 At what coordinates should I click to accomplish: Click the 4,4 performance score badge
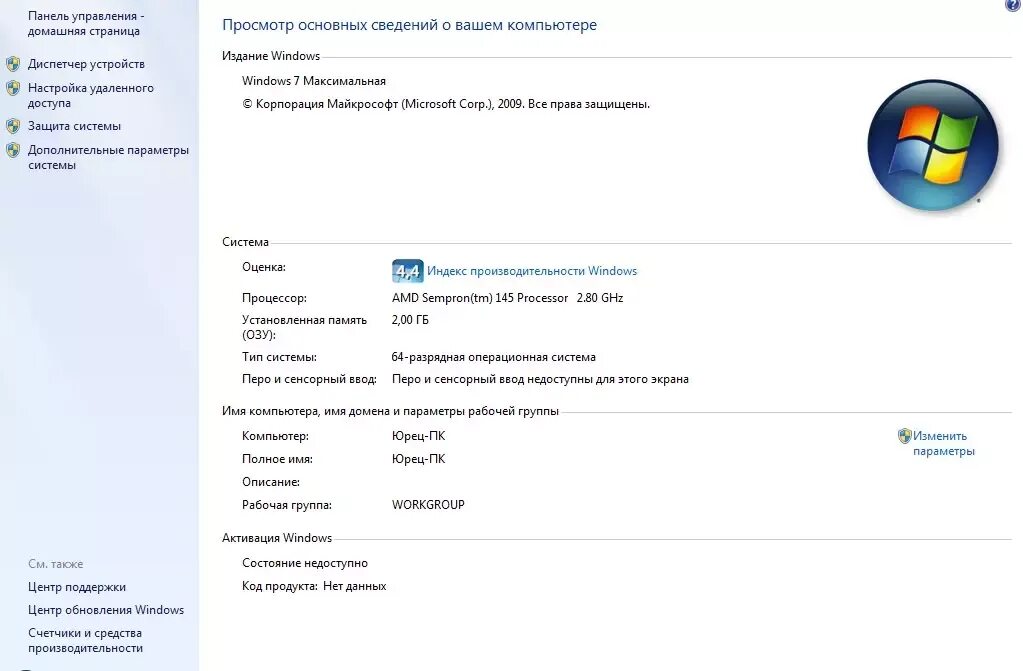408,271
